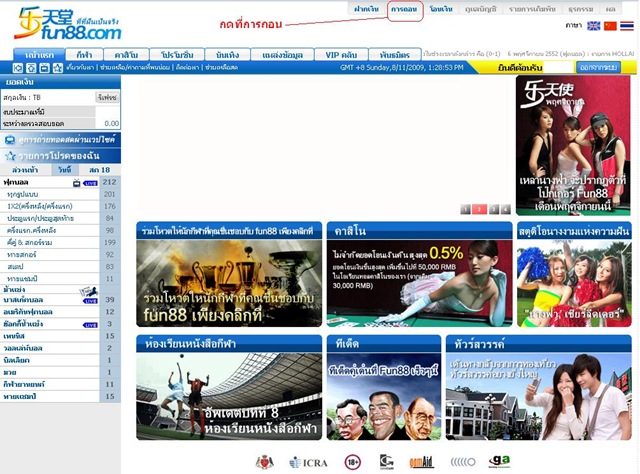Open the last sports row showing 15
The width and height of the screenshot is (640, 474).
click(60, 397)
